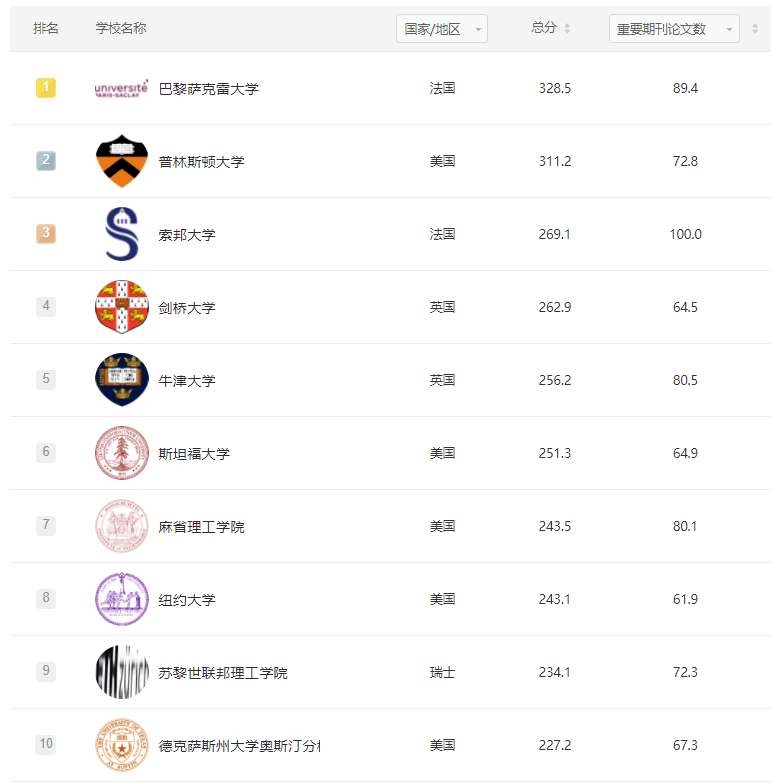Image resolution: width=779 pixels, height=784 pixels.
Task: Click the 学校名称 column header
Action: tap(121, 29)
